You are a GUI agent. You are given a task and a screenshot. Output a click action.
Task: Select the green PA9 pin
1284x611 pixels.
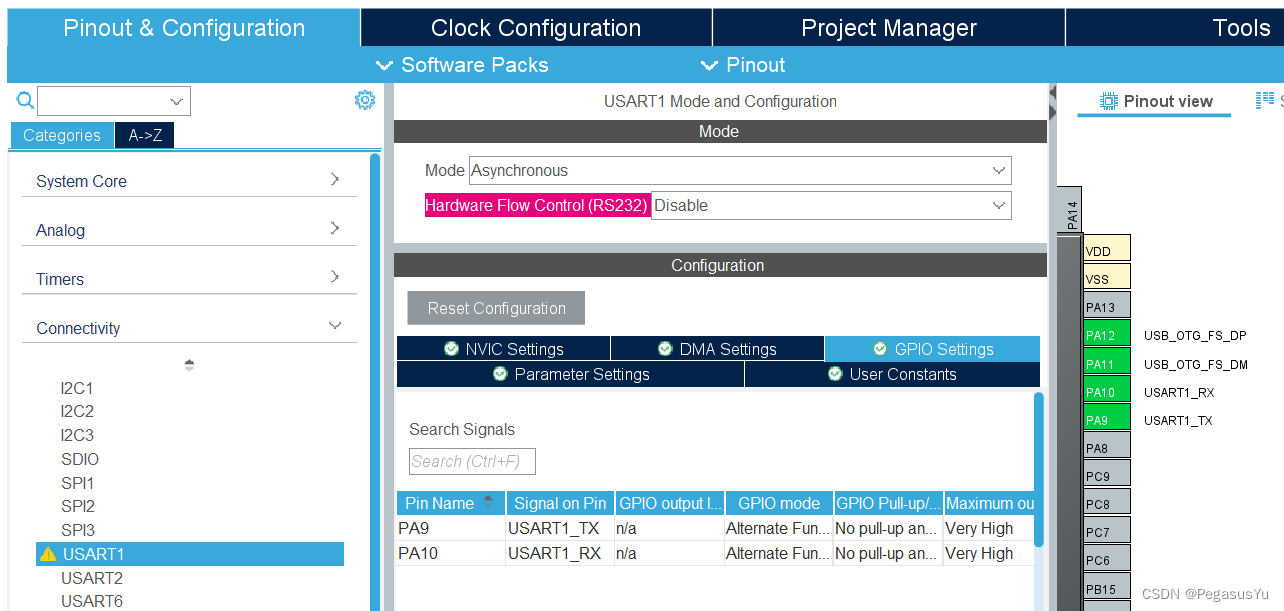pos(1106,420)
